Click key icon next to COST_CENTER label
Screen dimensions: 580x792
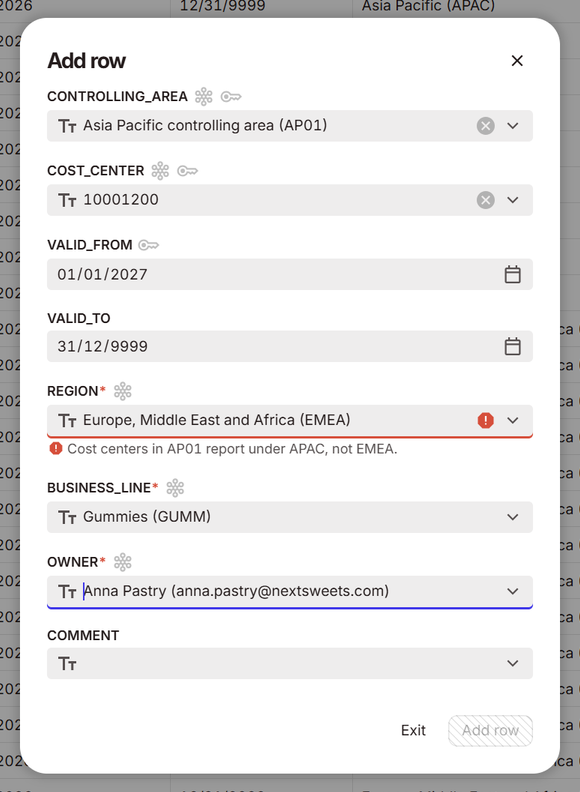187,171
